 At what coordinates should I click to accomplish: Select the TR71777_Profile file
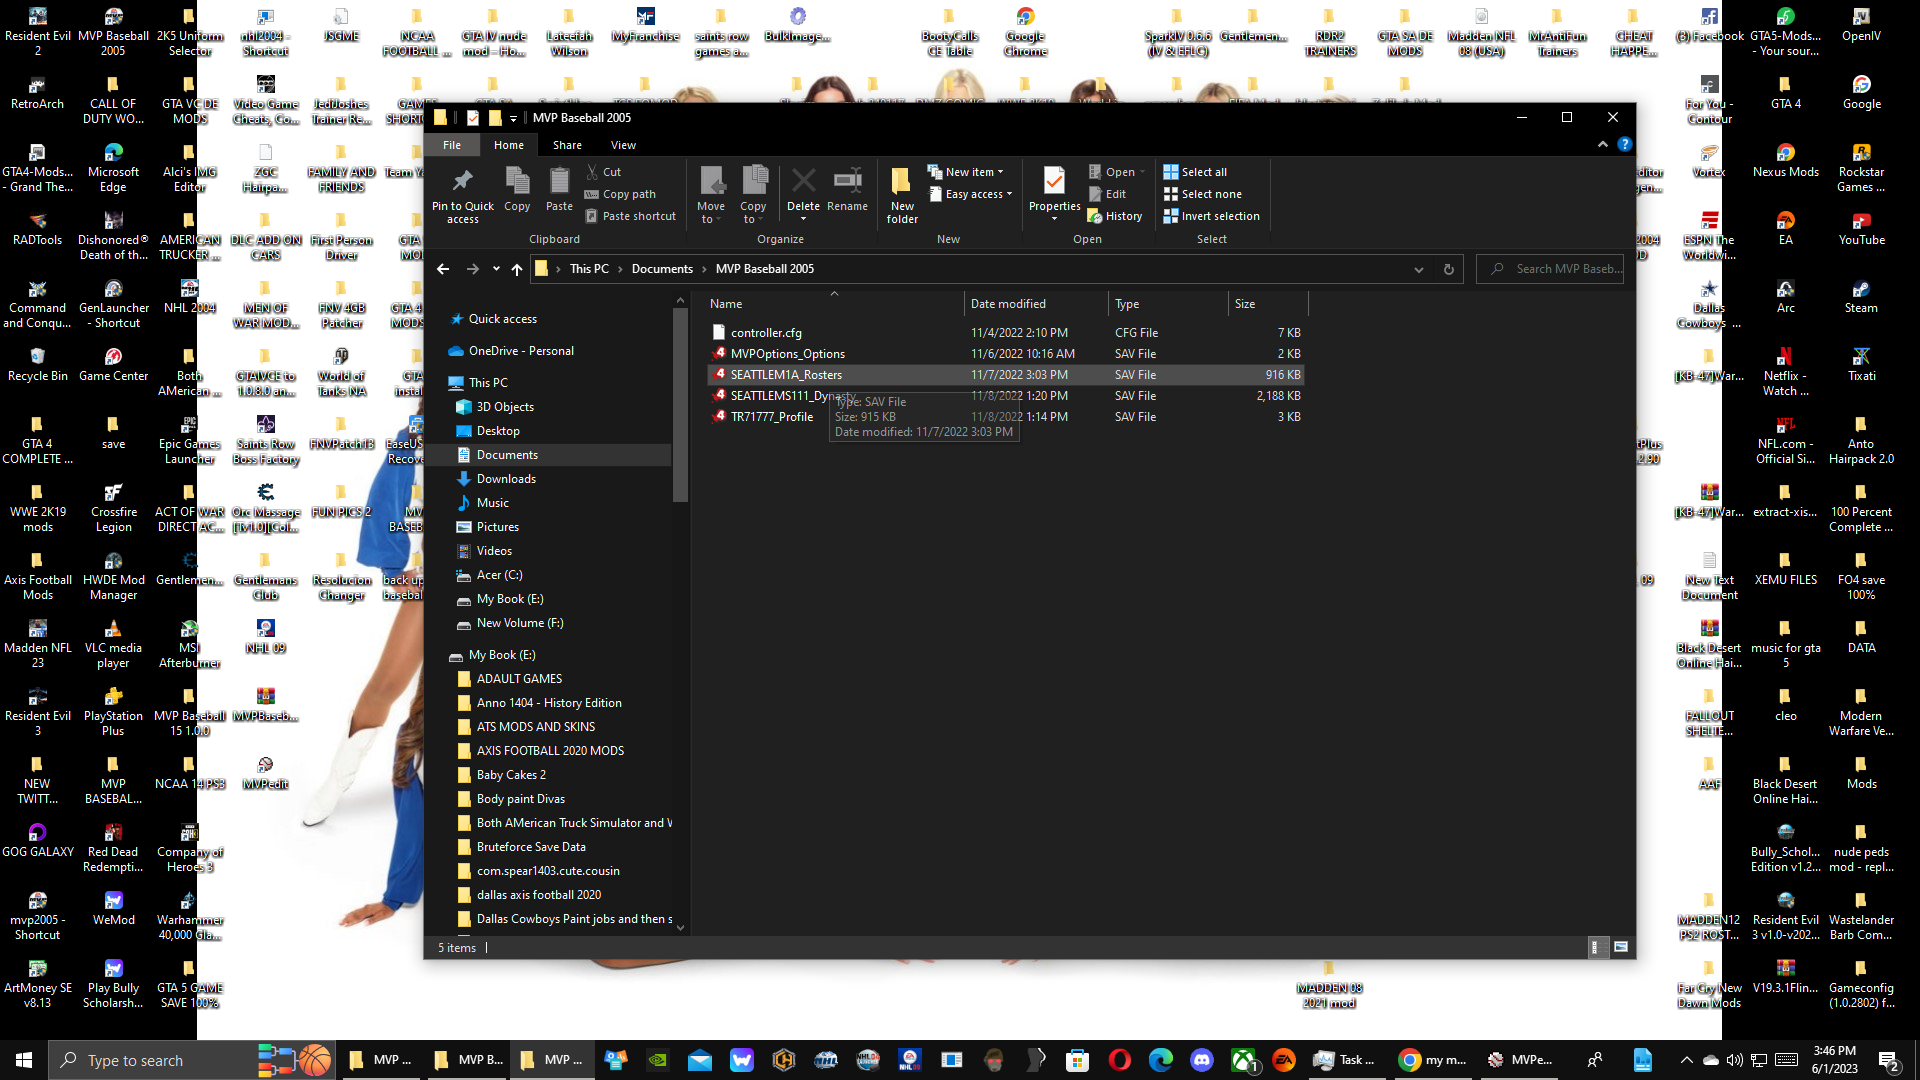point(1005,417)
